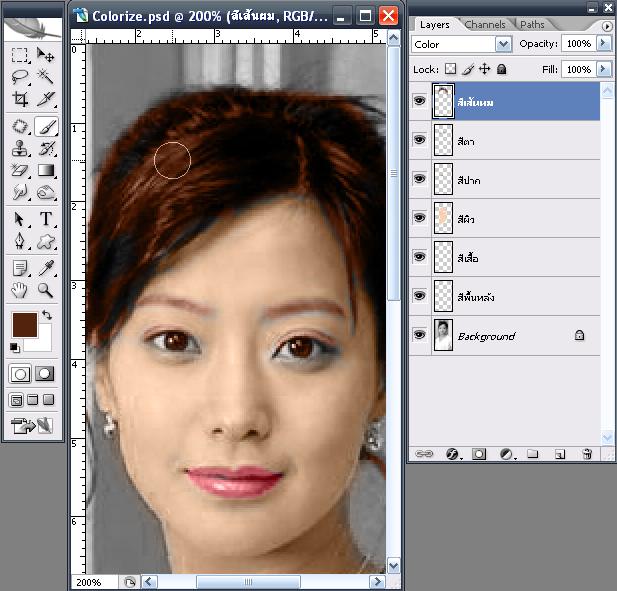
Task: Switch to the Channels tab
Action: pyautogui.click(x=485, y=24)
